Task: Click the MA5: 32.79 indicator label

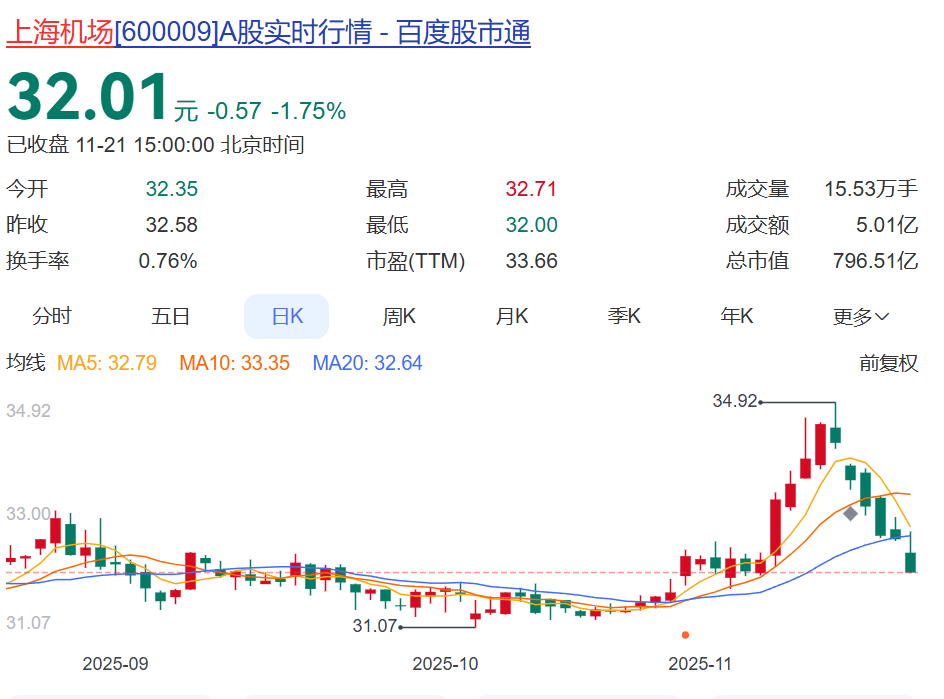Action: pos(107,363)
